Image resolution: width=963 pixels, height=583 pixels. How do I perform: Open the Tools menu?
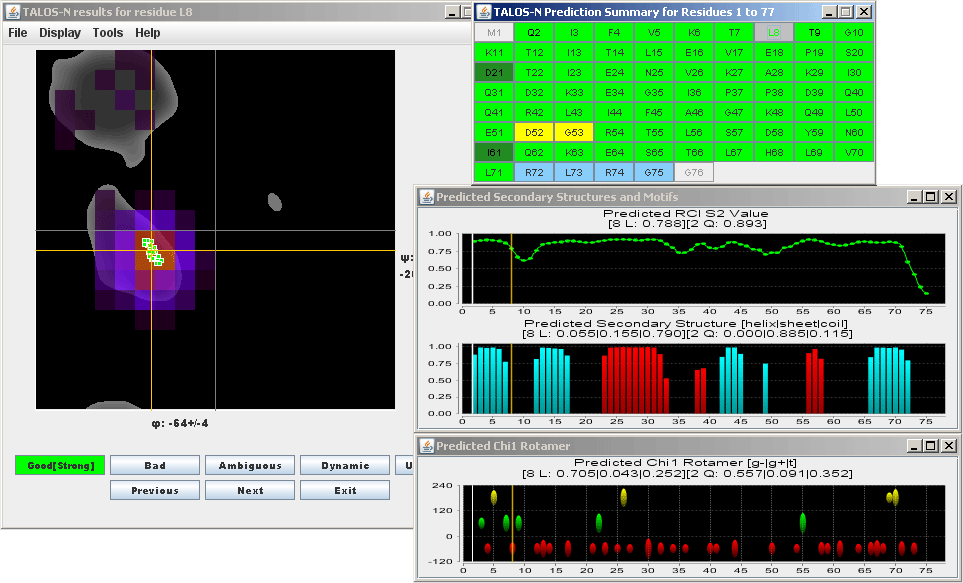pyautogui.click(x=108, y=33)
